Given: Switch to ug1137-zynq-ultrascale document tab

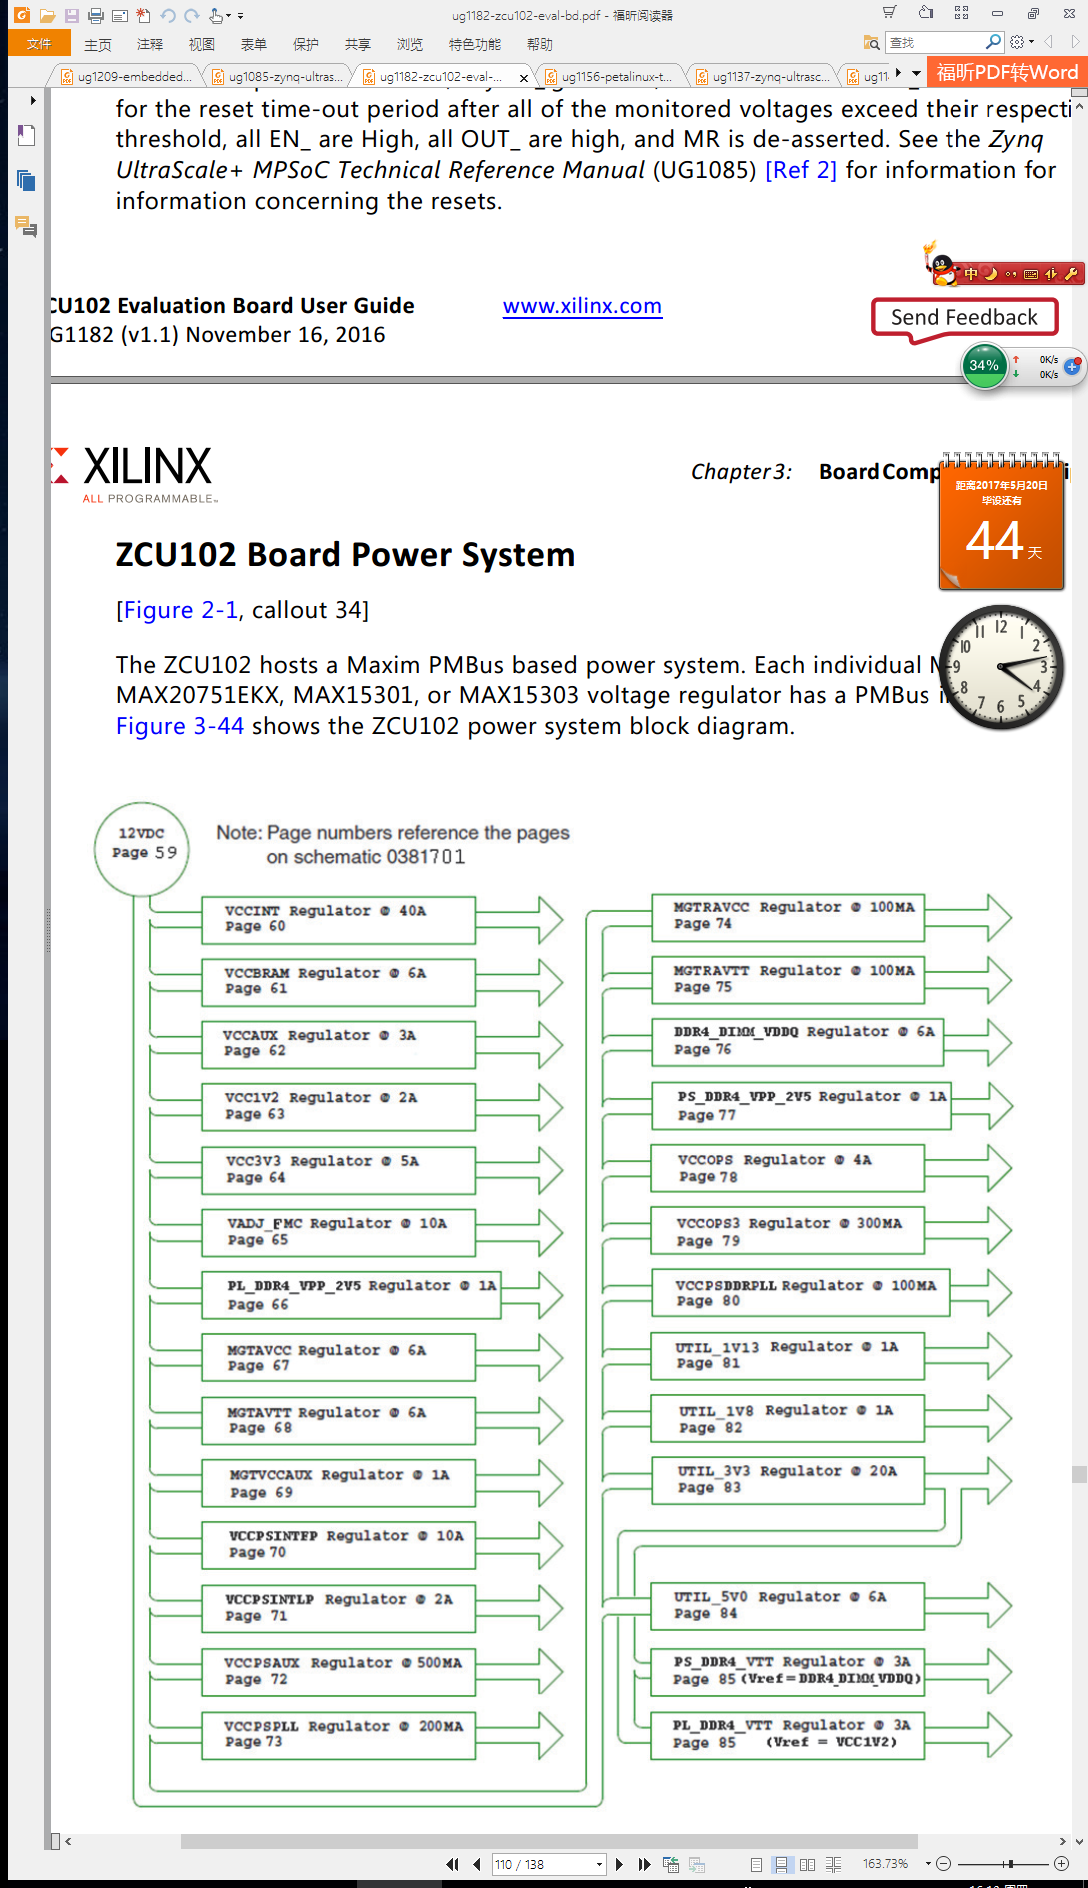Looking at the screenshot, I should tap(762, 76).
